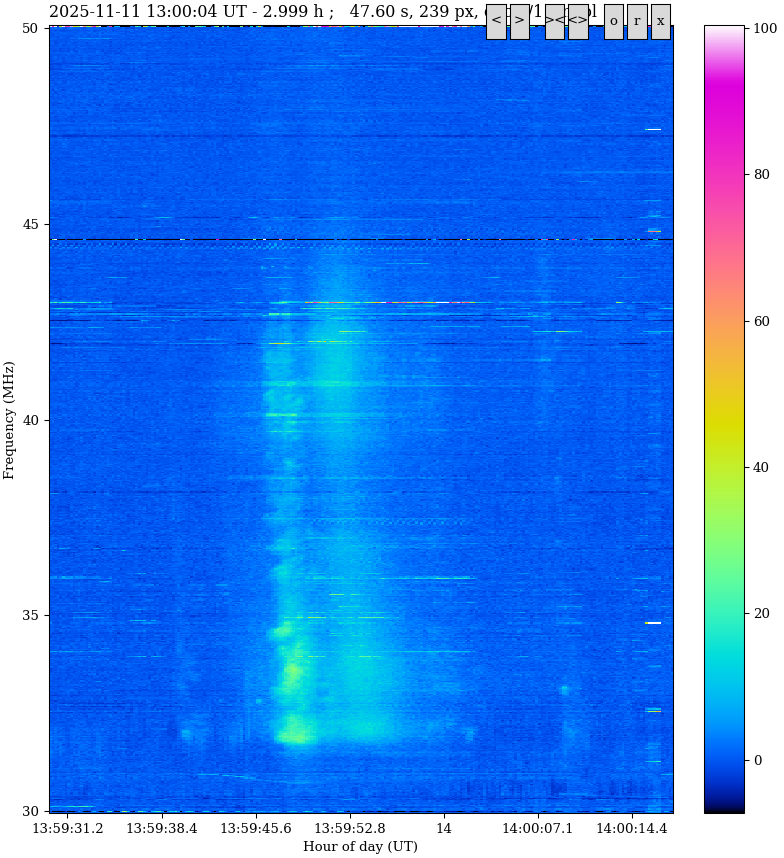This screenshot has height=858, width=784.
Task: Click the 'Frequency (MHz)' y-axis label
Action: (x=10, y=420)
